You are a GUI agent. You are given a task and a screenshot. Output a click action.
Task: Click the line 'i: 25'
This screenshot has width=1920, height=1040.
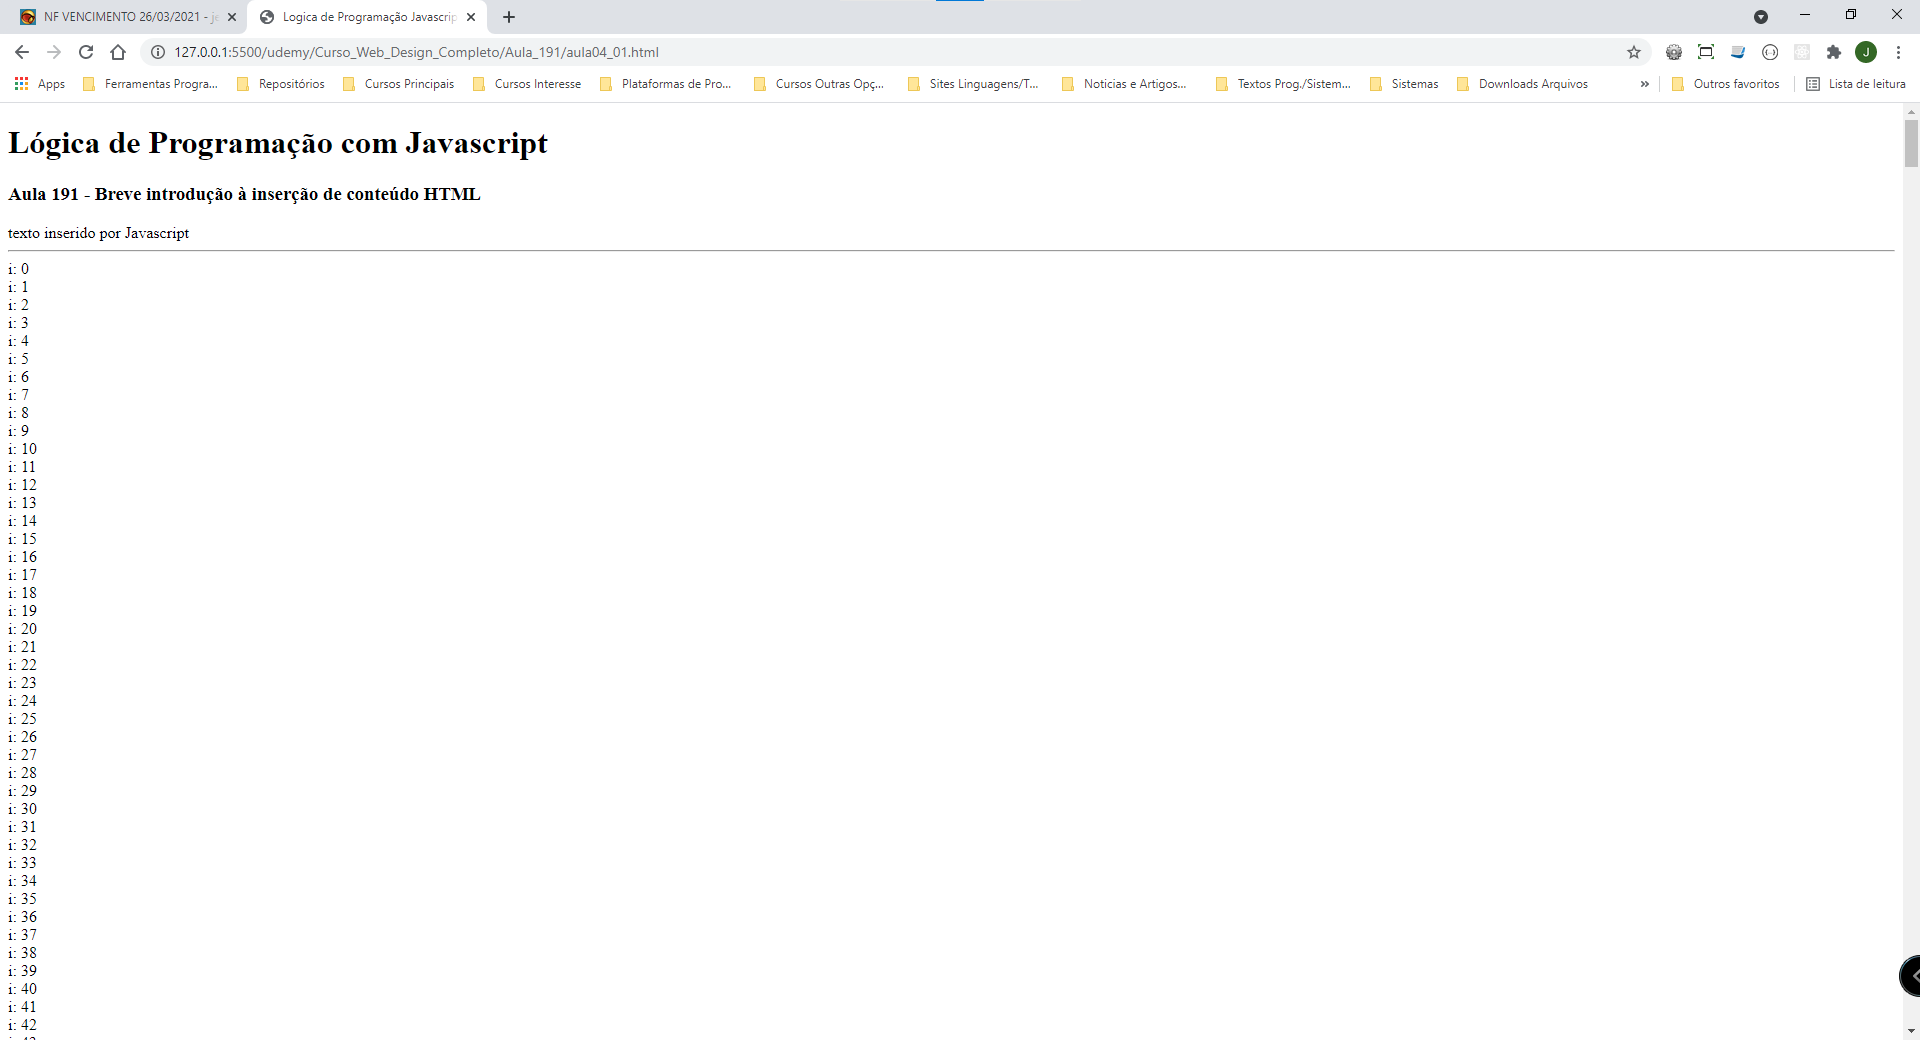[22, 719]
